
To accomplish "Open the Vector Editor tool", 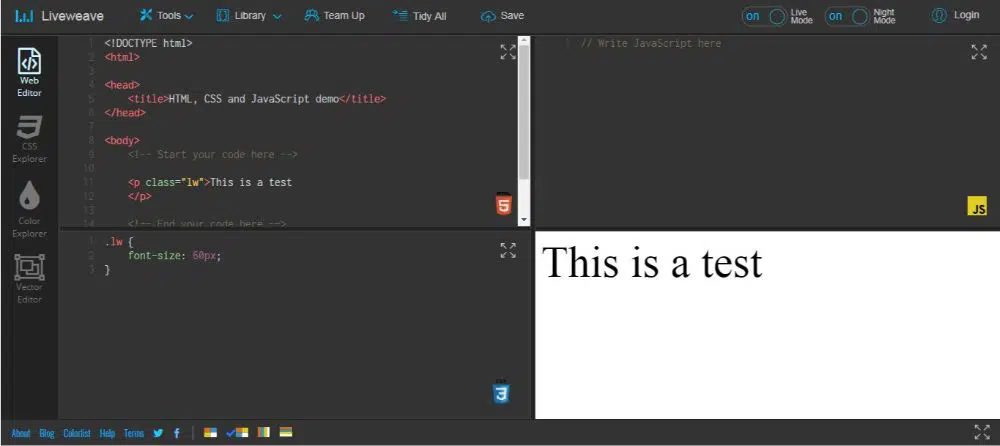I will click(29, 278).
